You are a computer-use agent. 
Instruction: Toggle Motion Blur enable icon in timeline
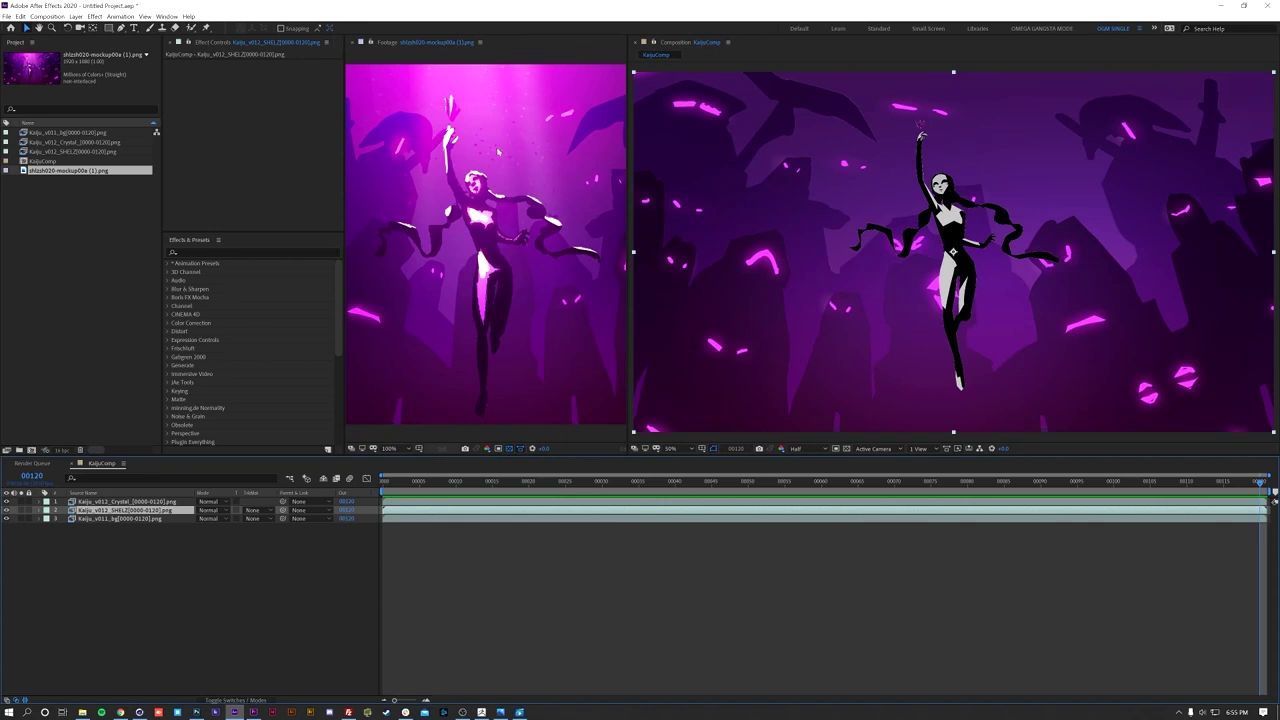point(349,479)
